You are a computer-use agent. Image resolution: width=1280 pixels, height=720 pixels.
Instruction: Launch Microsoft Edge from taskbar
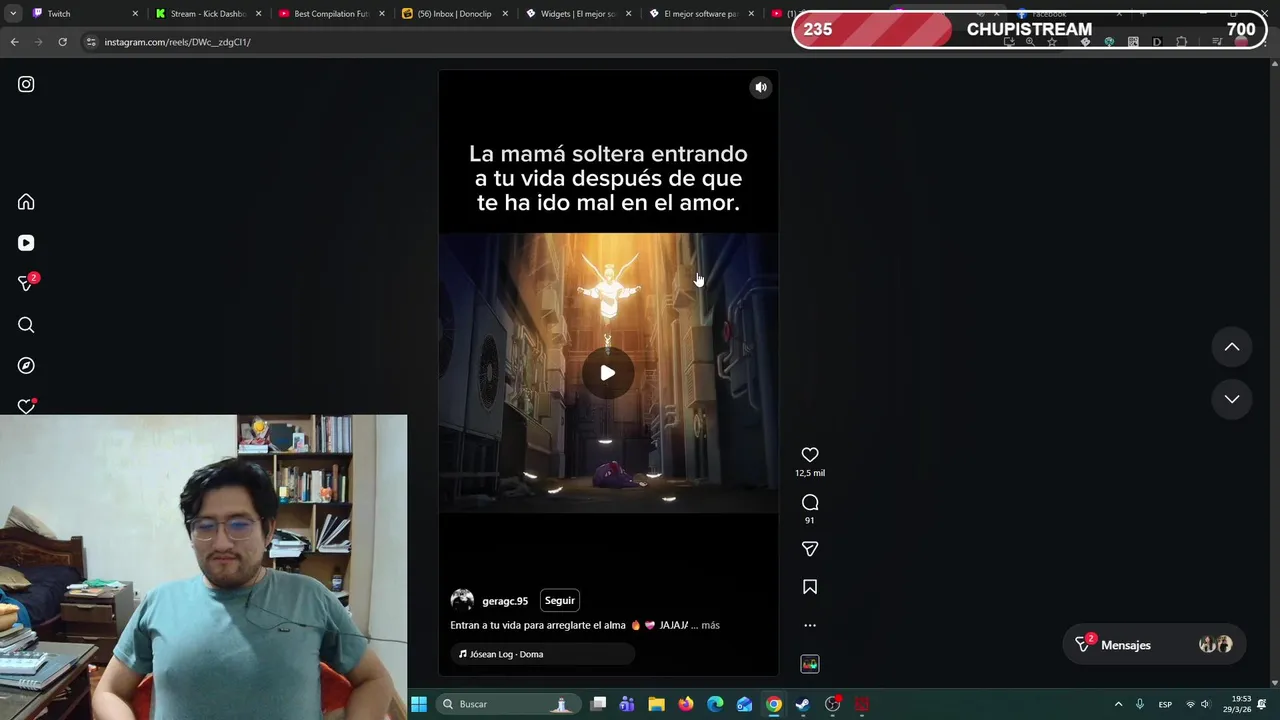715,704
